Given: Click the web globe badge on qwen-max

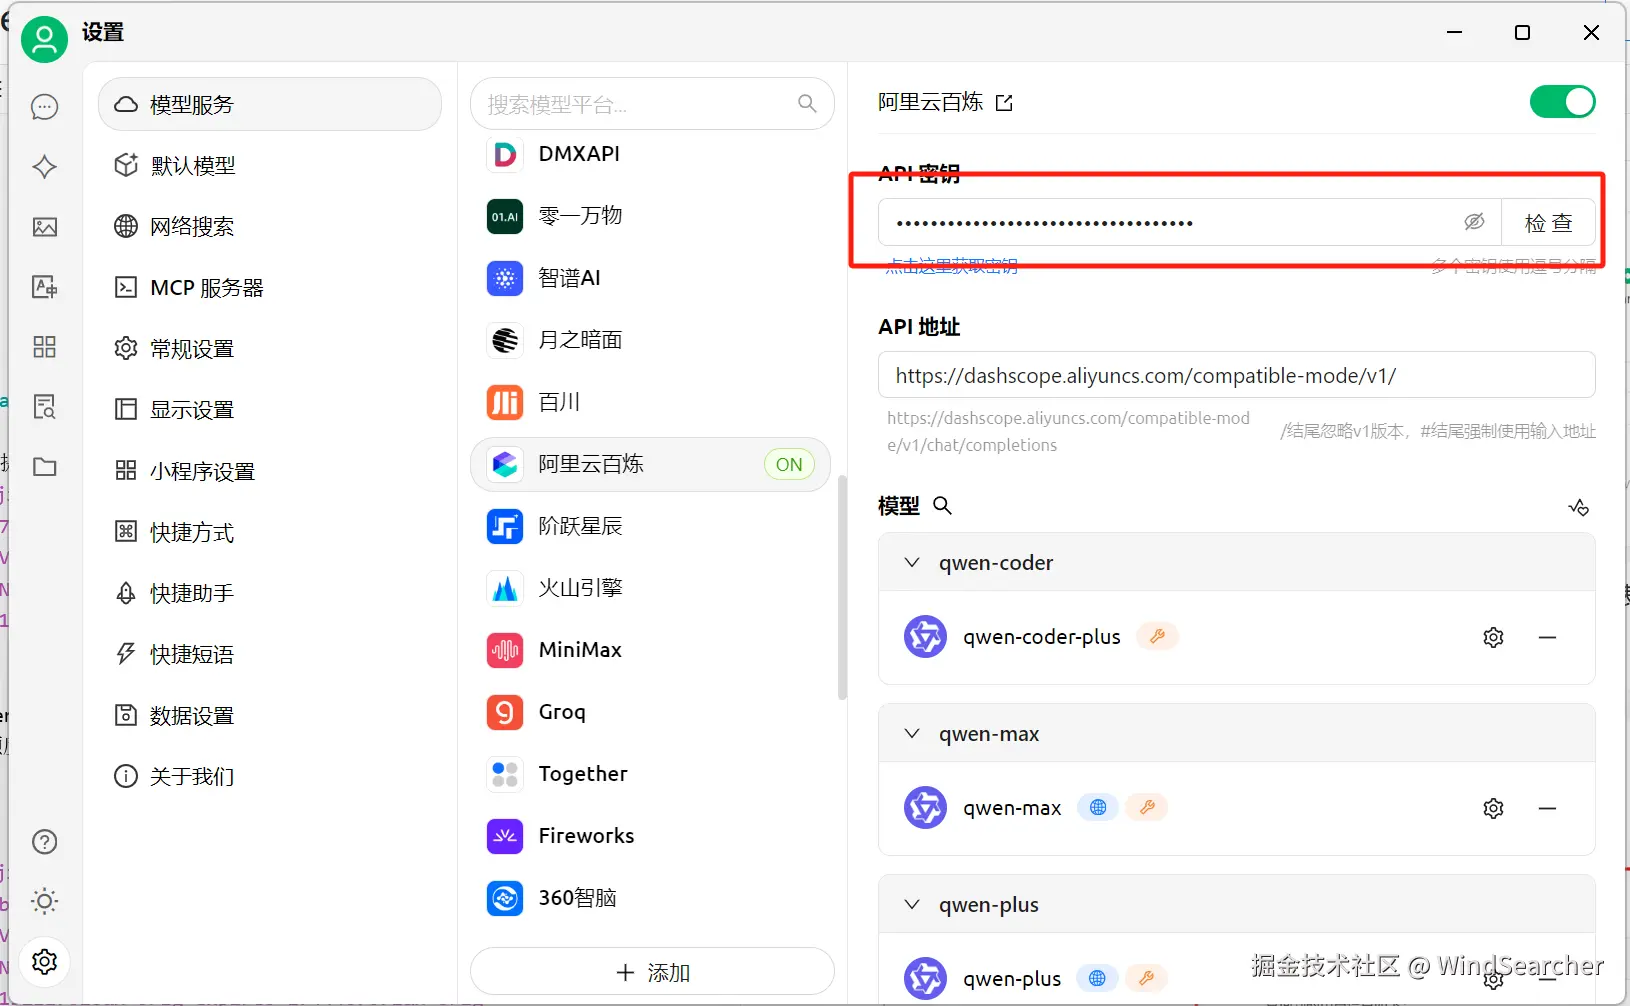Looking at the screenshot, I should pos(1098,807).
